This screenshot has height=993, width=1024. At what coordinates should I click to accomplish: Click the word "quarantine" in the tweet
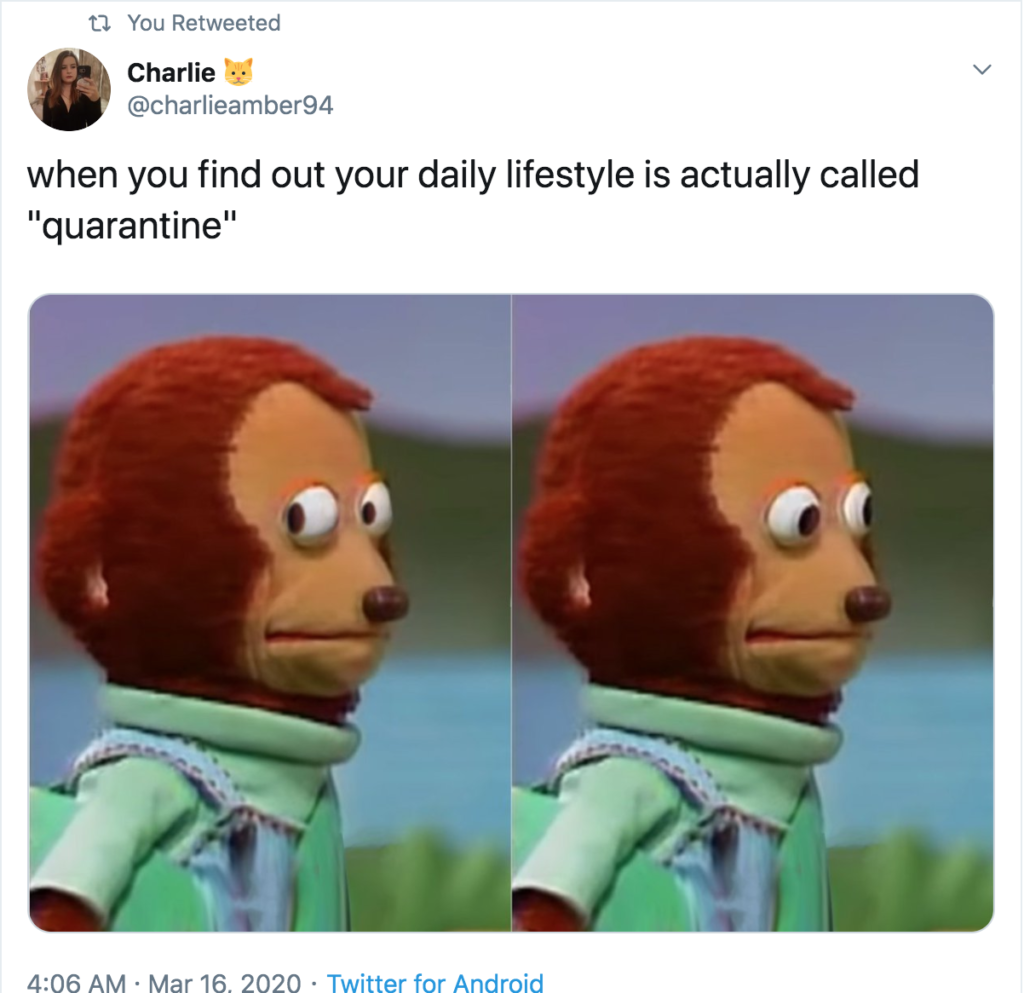[x=131, y=226]
